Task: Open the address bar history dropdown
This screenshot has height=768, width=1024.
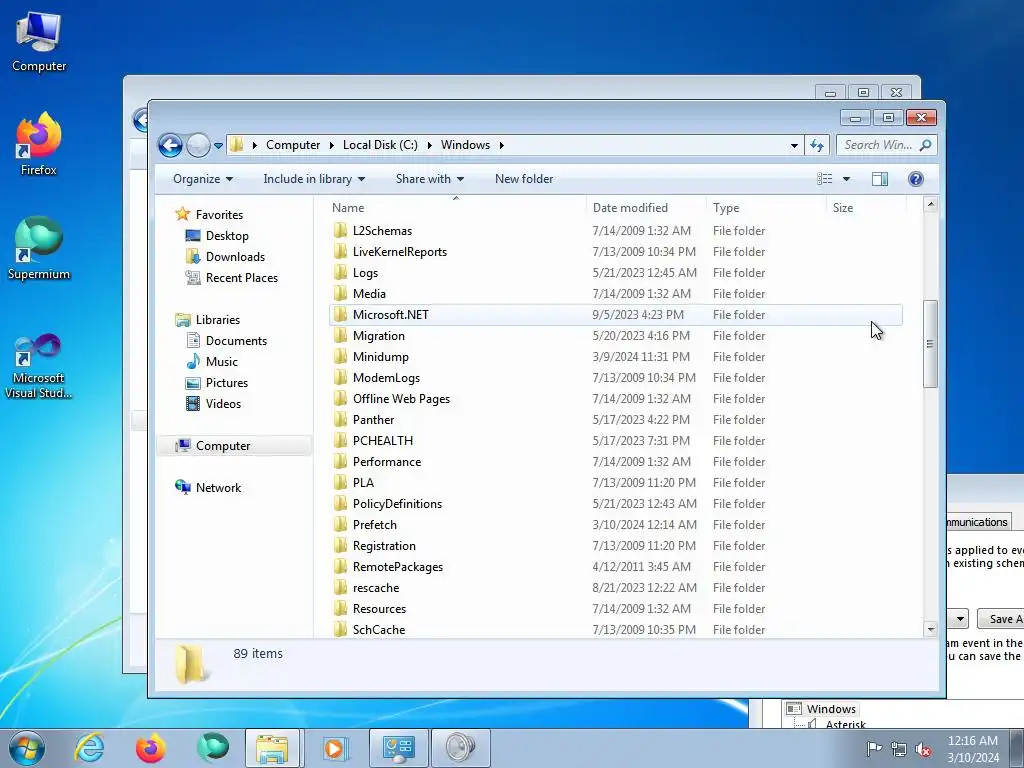Action: (794, 146)
